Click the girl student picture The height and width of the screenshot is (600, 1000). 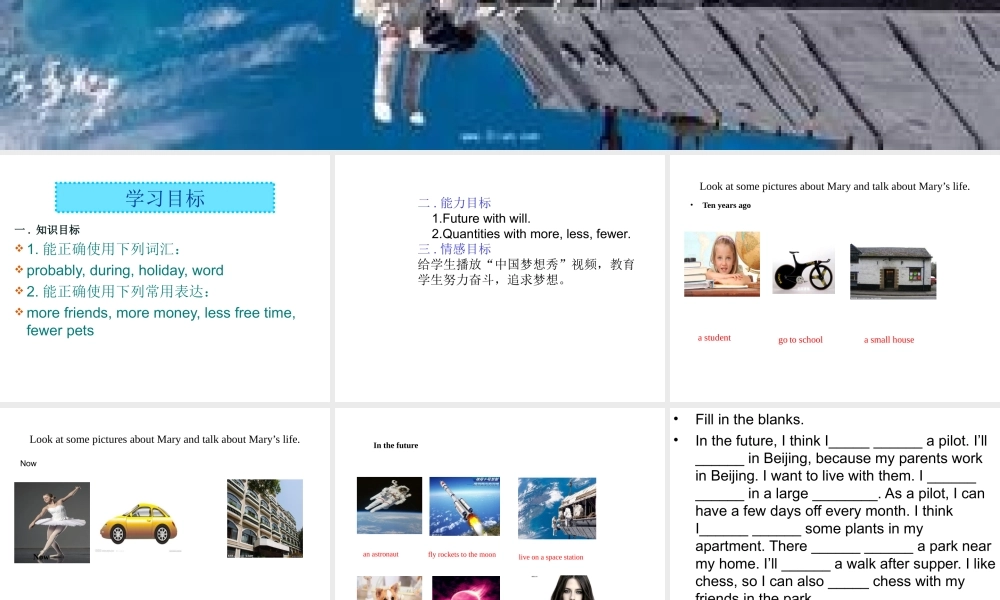(x=722, y=264)
